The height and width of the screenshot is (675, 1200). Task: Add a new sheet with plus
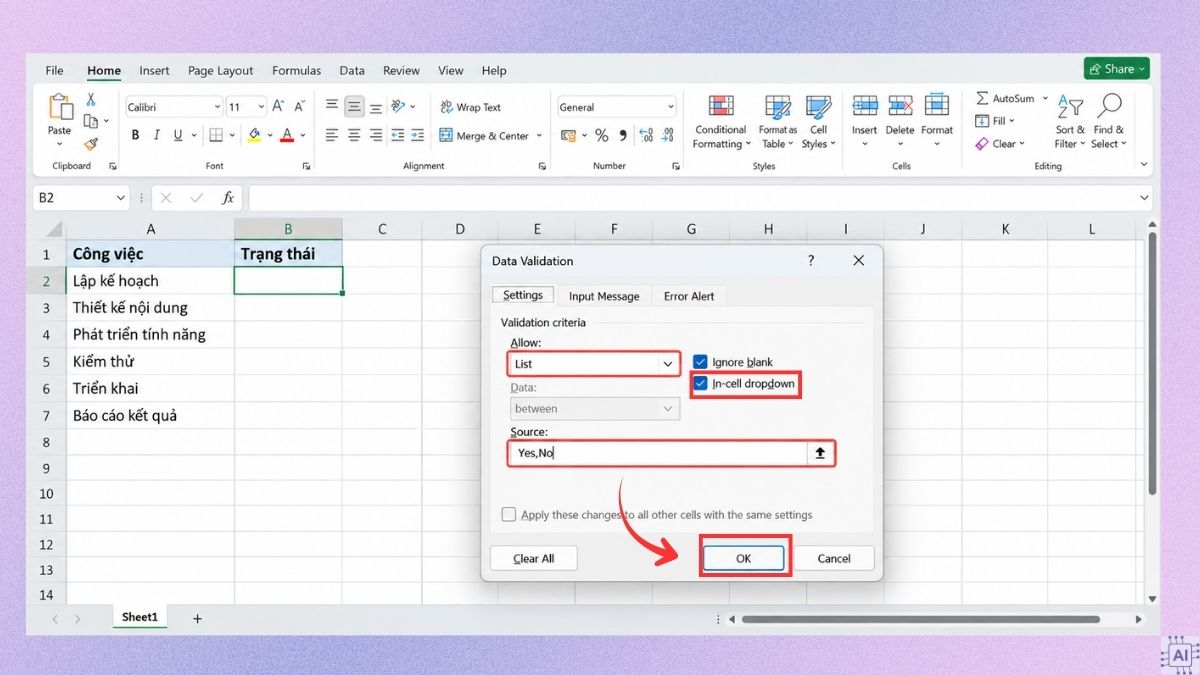197,619
